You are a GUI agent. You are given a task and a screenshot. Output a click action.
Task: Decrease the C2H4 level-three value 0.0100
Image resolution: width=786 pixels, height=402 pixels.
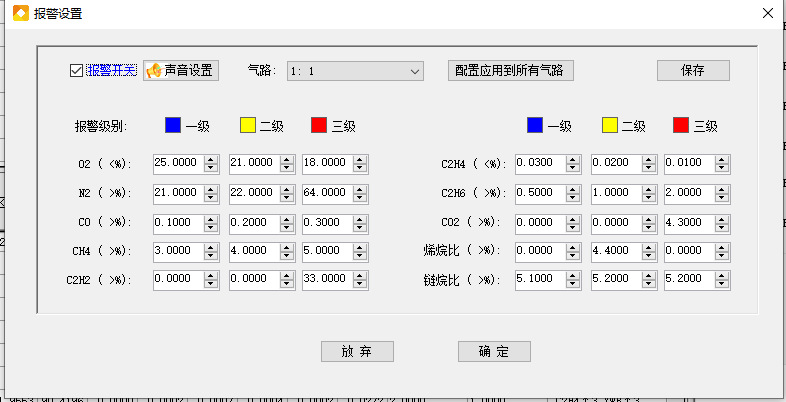point(722,169)
